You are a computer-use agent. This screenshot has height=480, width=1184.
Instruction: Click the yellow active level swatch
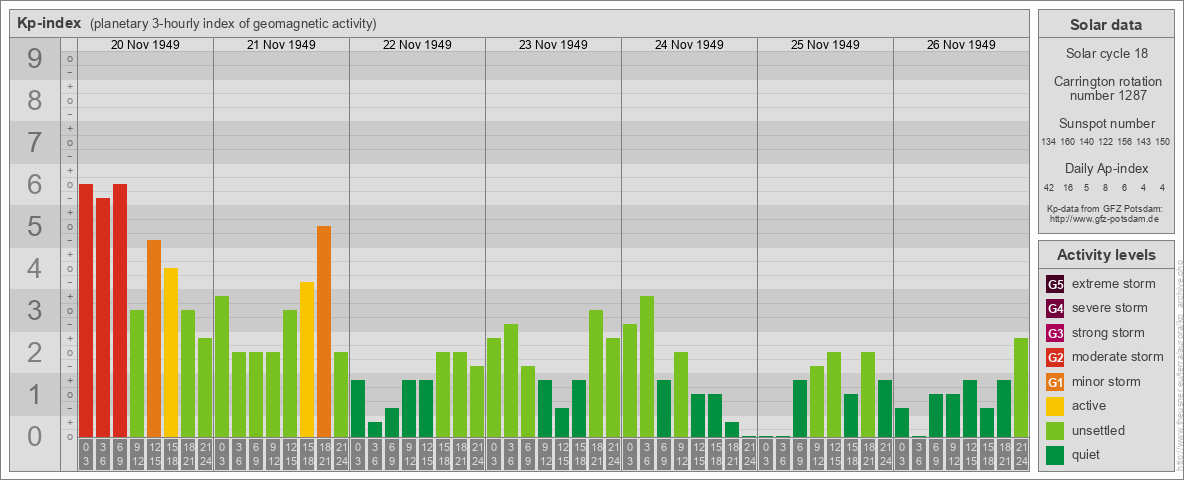coord(1055,406)
